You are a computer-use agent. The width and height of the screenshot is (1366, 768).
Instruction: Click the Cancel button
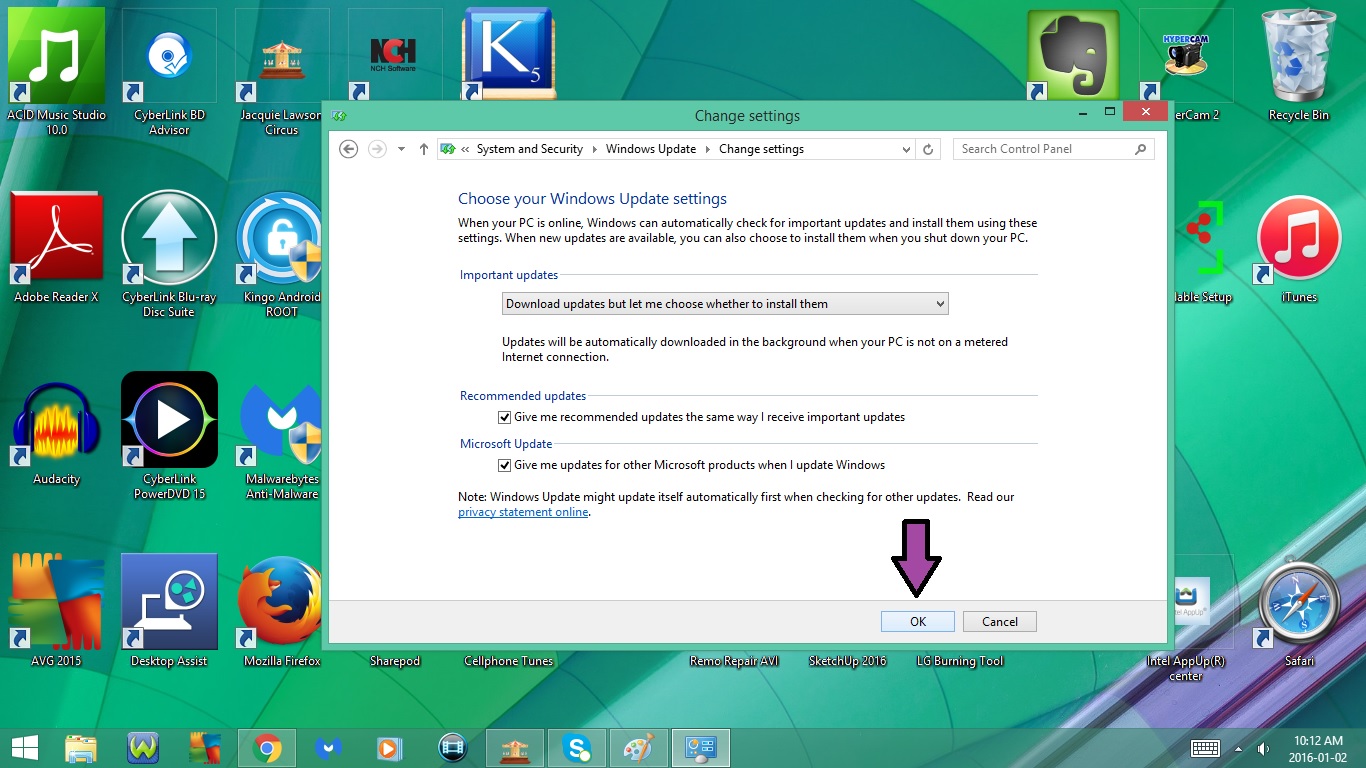(1000, 622)
